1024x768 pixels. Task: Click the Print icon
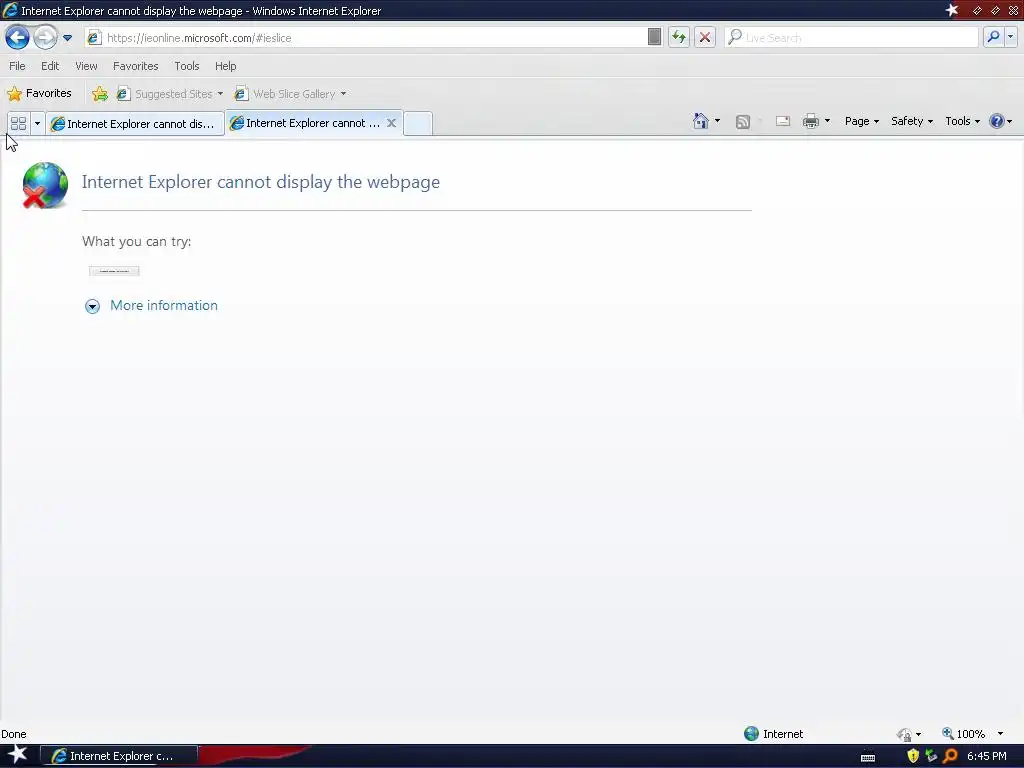tap(810, 121)
